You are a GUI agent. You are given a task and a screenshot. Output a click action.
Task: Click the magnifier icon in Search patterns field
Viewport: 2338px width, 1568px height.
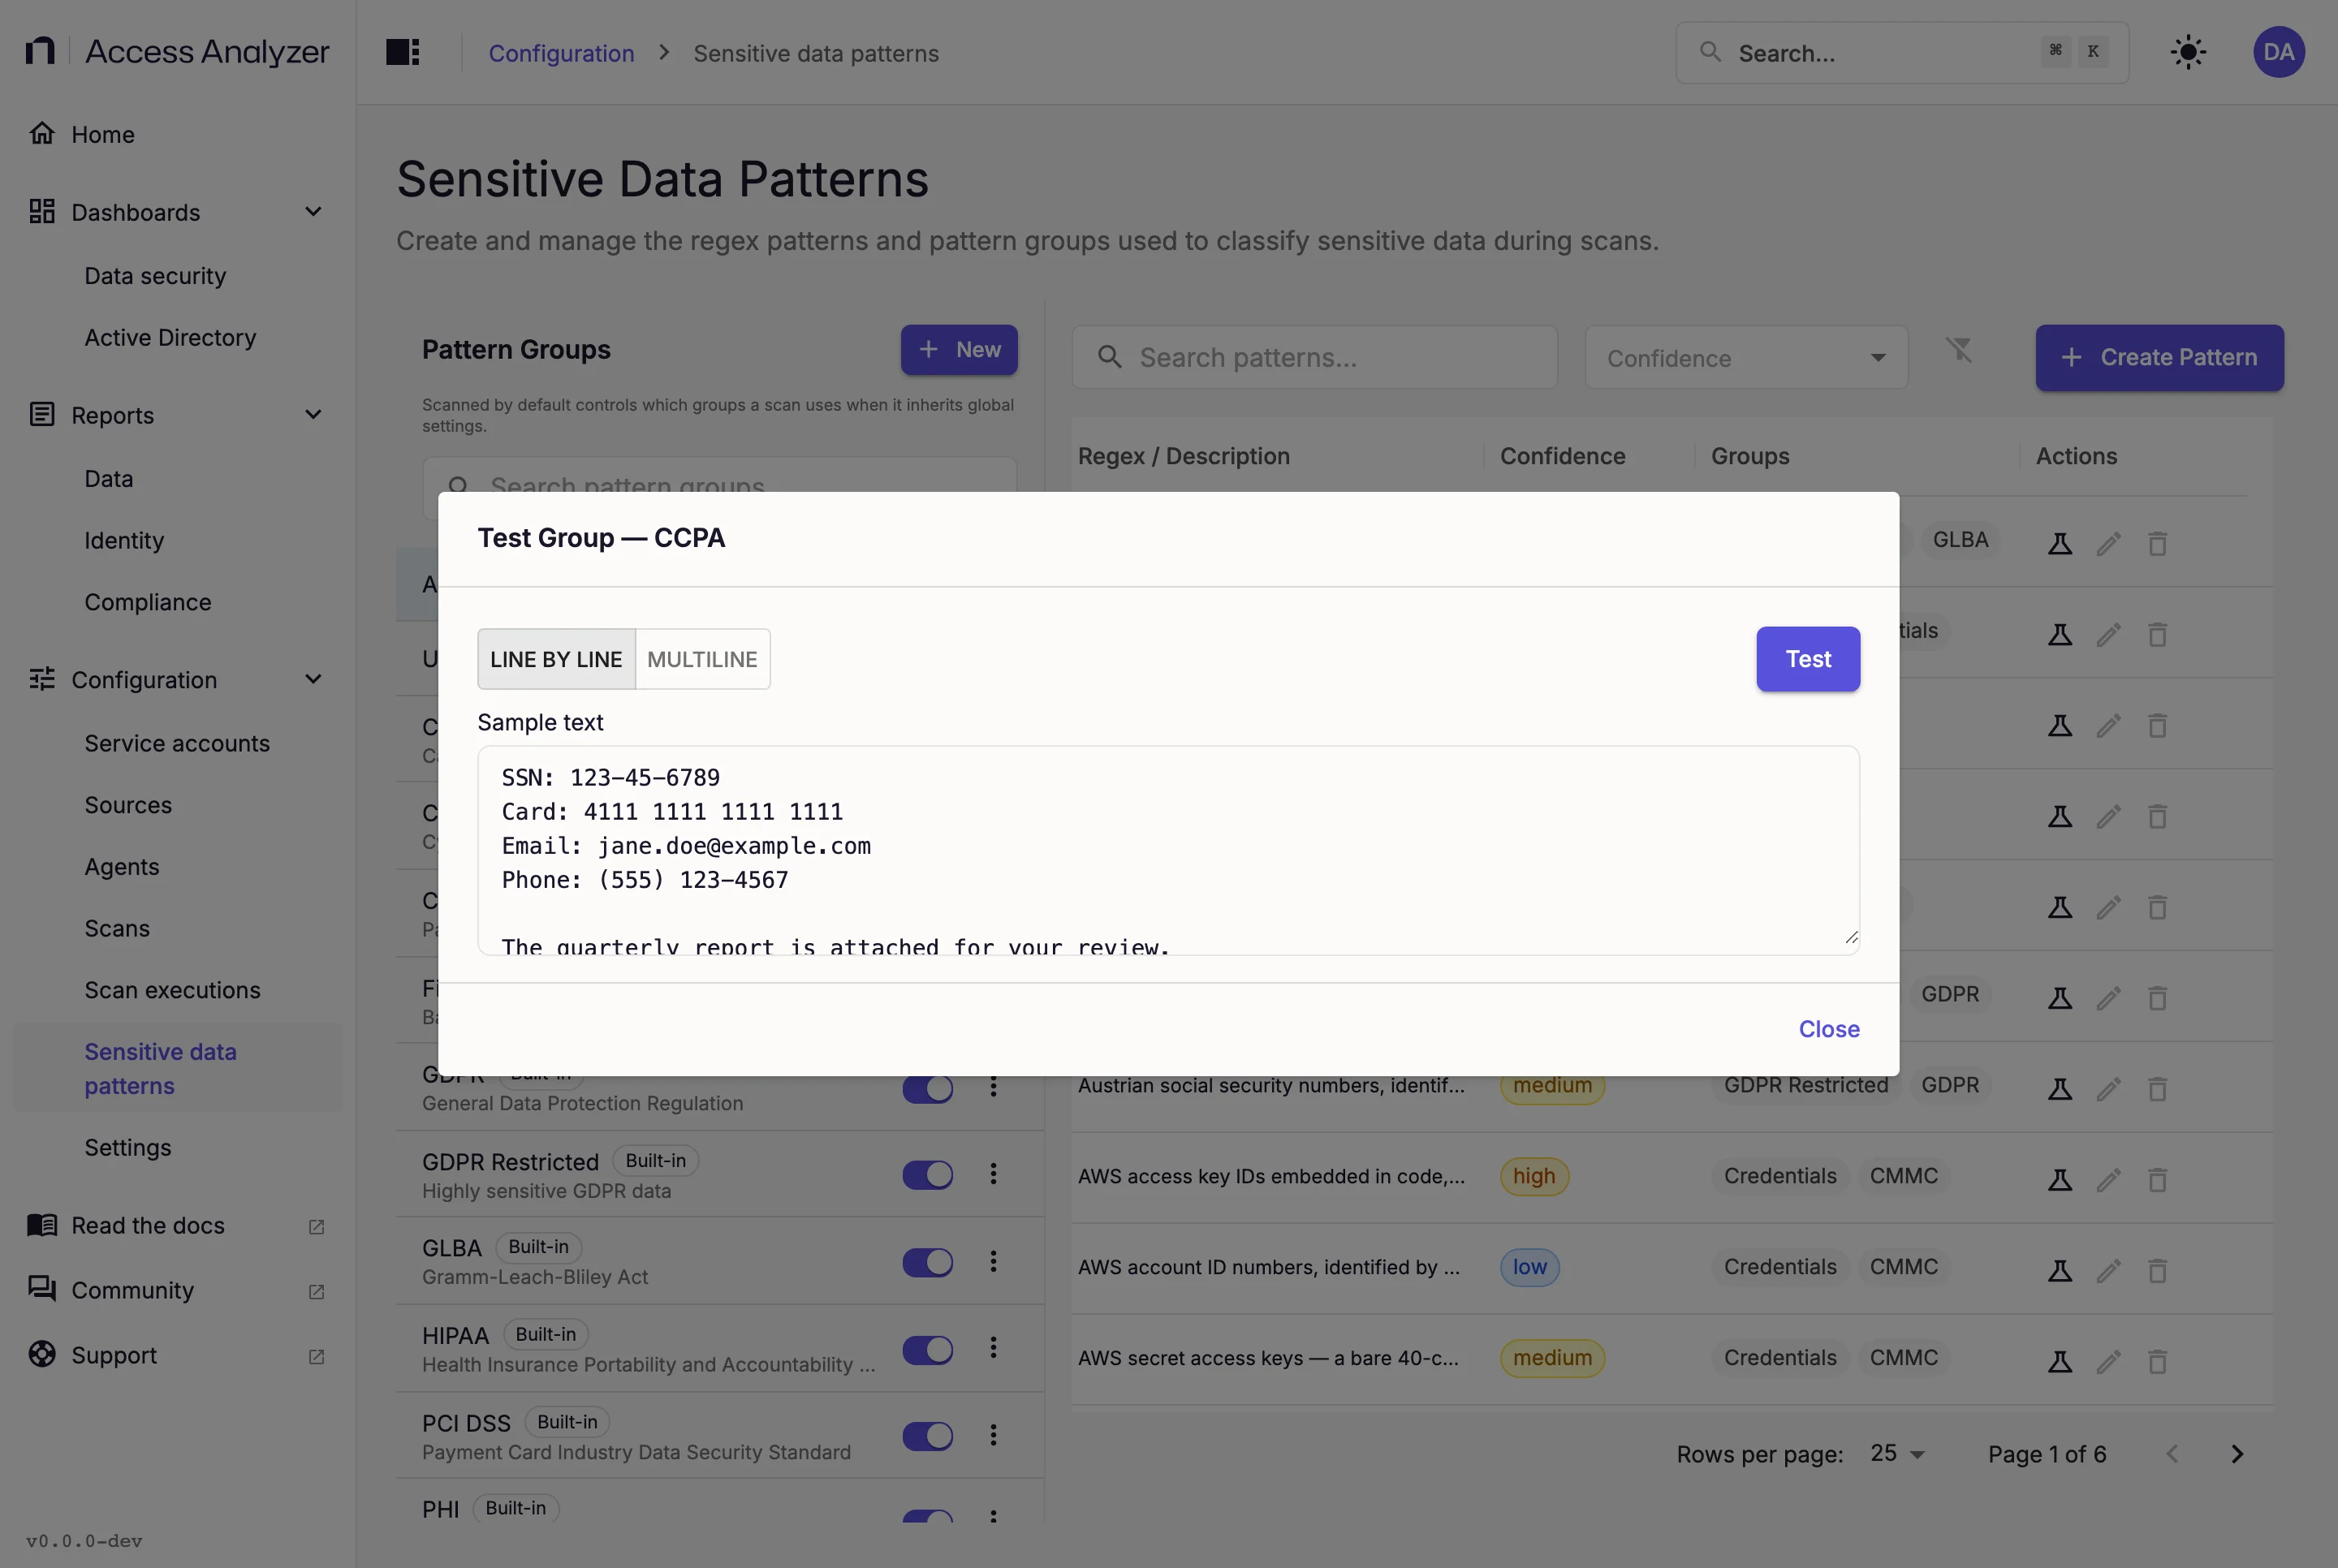click(1109, 357)
